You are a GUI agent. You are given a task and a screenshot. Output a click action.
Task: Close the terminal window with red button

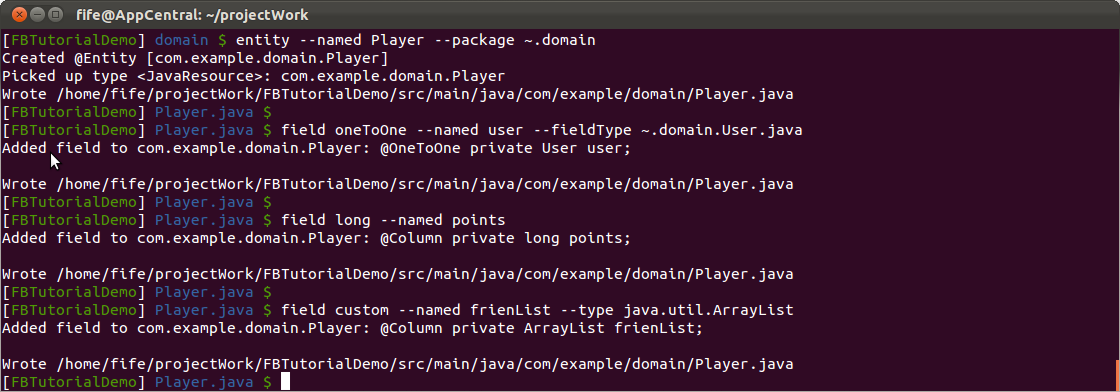[19, 14]
